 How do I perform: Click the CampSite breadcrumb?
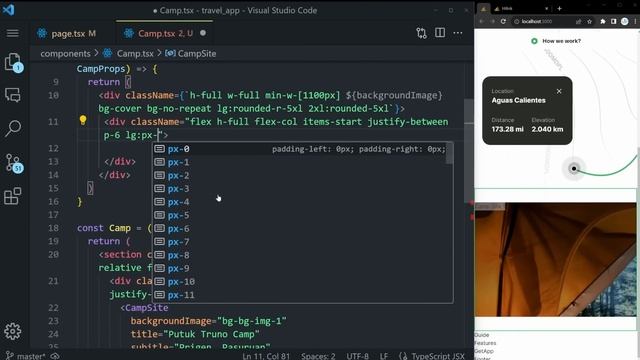pyautogui.click(x=197, y=53)
